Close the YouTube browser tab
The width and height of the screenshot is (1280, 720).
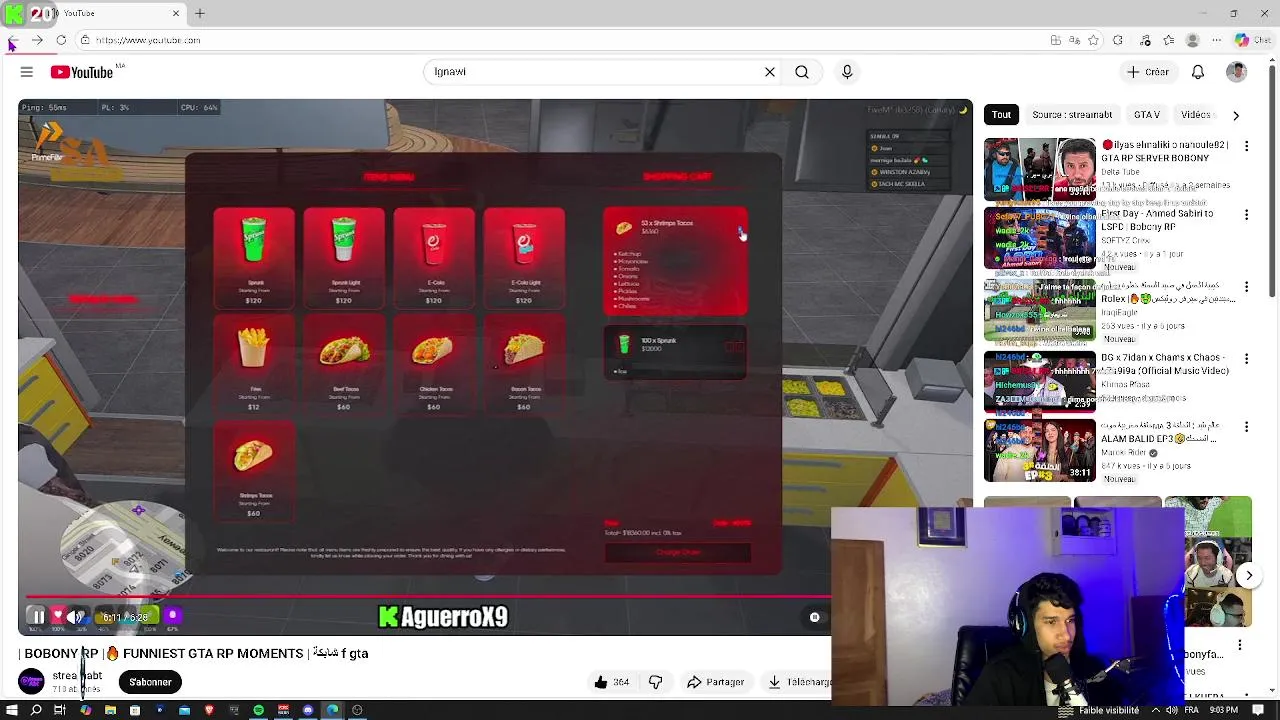176,13
